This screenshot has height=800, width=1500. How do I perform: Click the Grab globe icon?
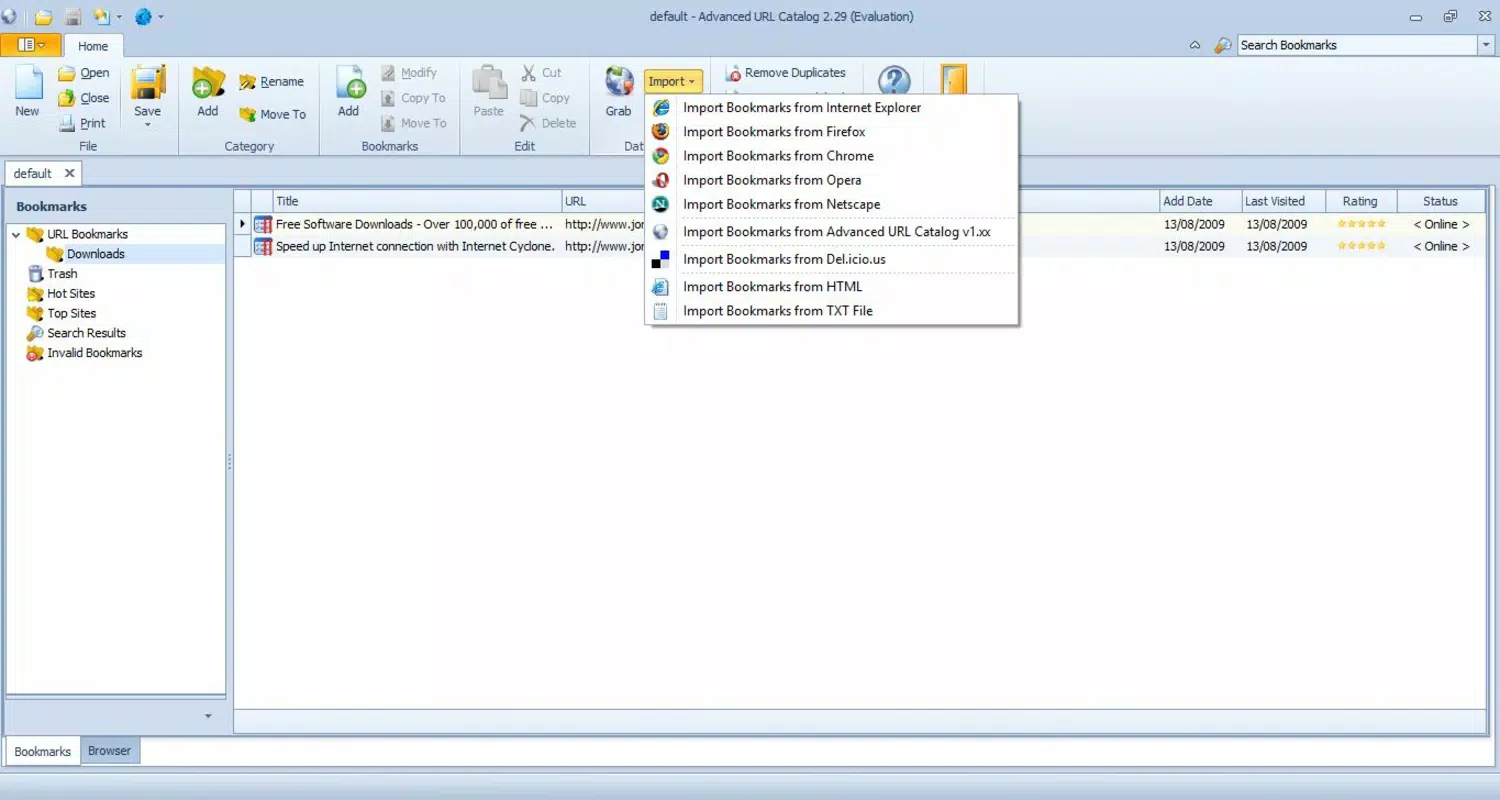(x=619, y=82)
